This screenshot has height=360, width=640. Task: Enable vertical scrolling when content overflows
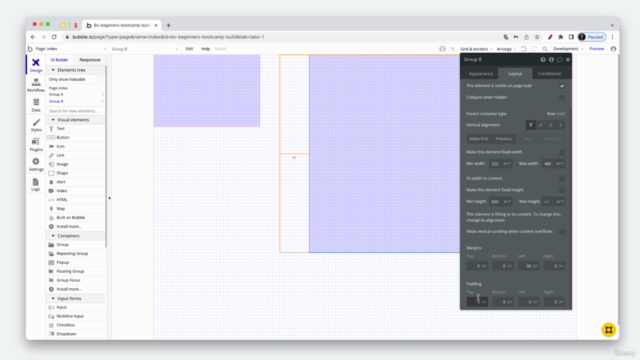pyautogui.click(x=562, y=232)
